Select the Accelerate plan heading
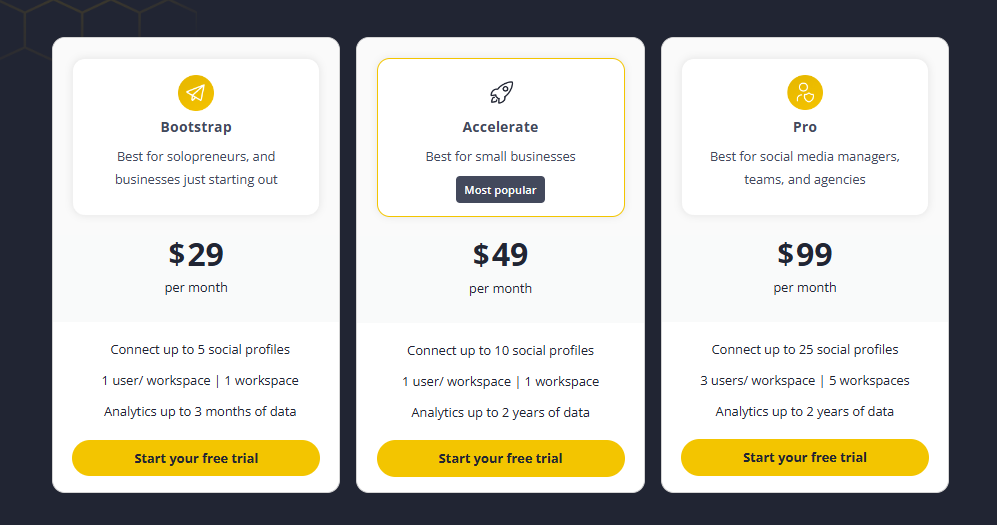Image resolution: width=997 pixels, height=525 pixels. [x=500, y=127]
